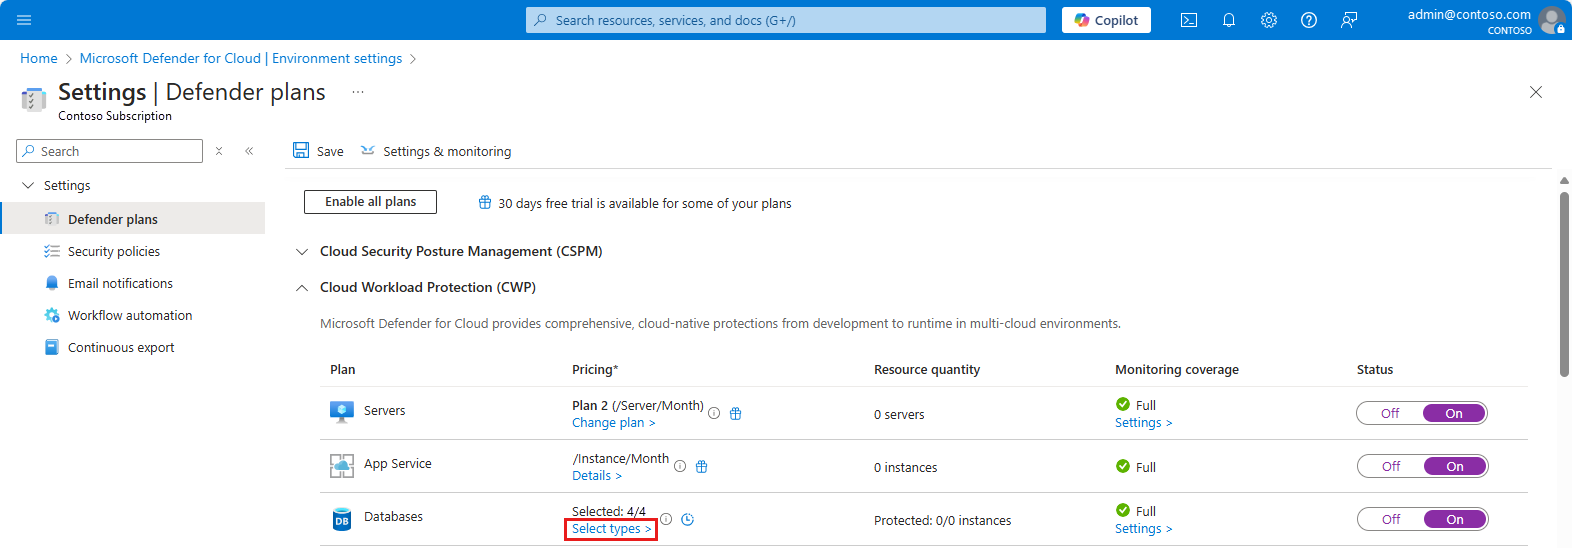This screenshot has height=548, width=1572.
Task: Turn Databases plan On
Action: pyautogui.click(x=1455, y=519)
